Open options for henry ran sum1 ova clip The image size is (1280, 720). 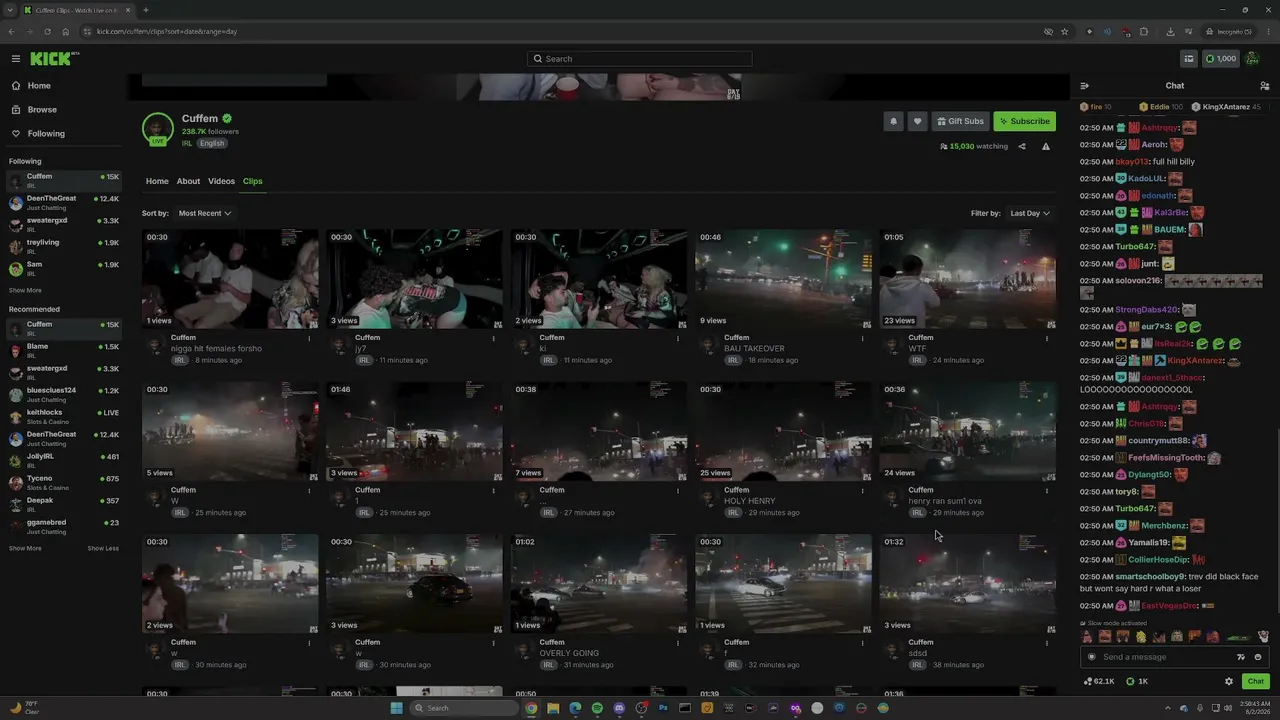coord(1047,490)
